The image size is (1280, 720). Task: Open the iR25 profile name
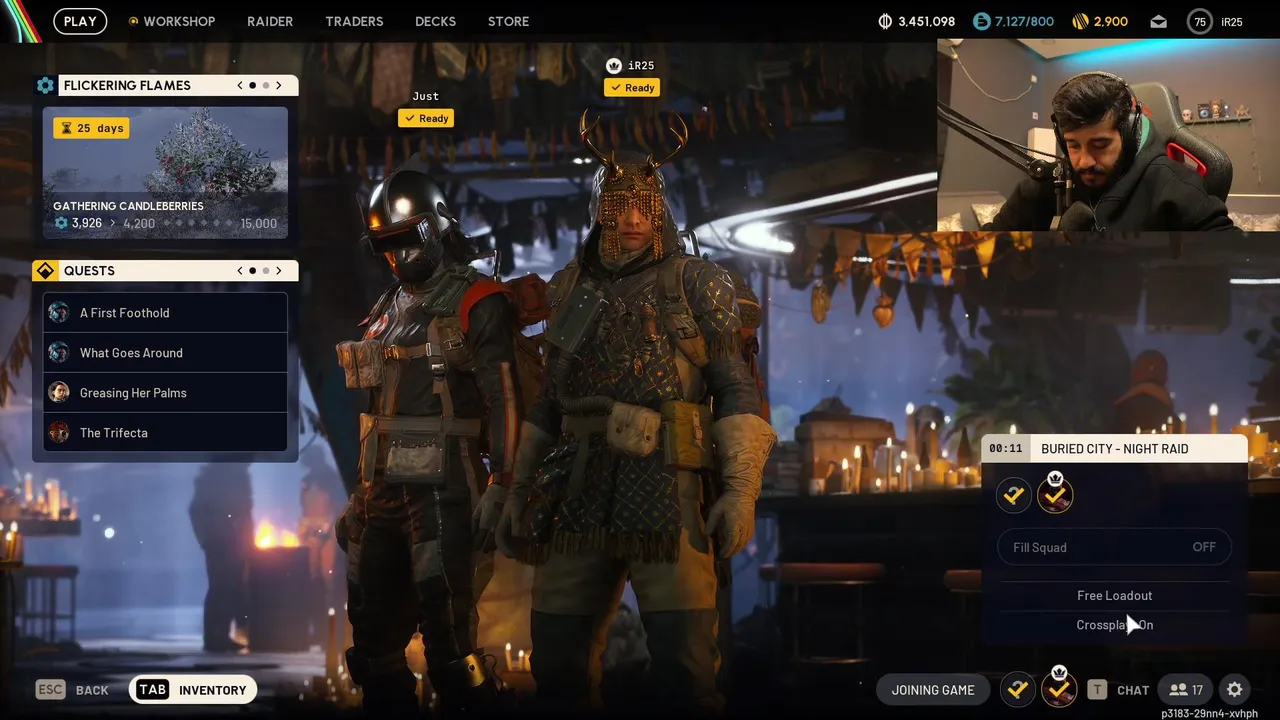[1232, 21]
